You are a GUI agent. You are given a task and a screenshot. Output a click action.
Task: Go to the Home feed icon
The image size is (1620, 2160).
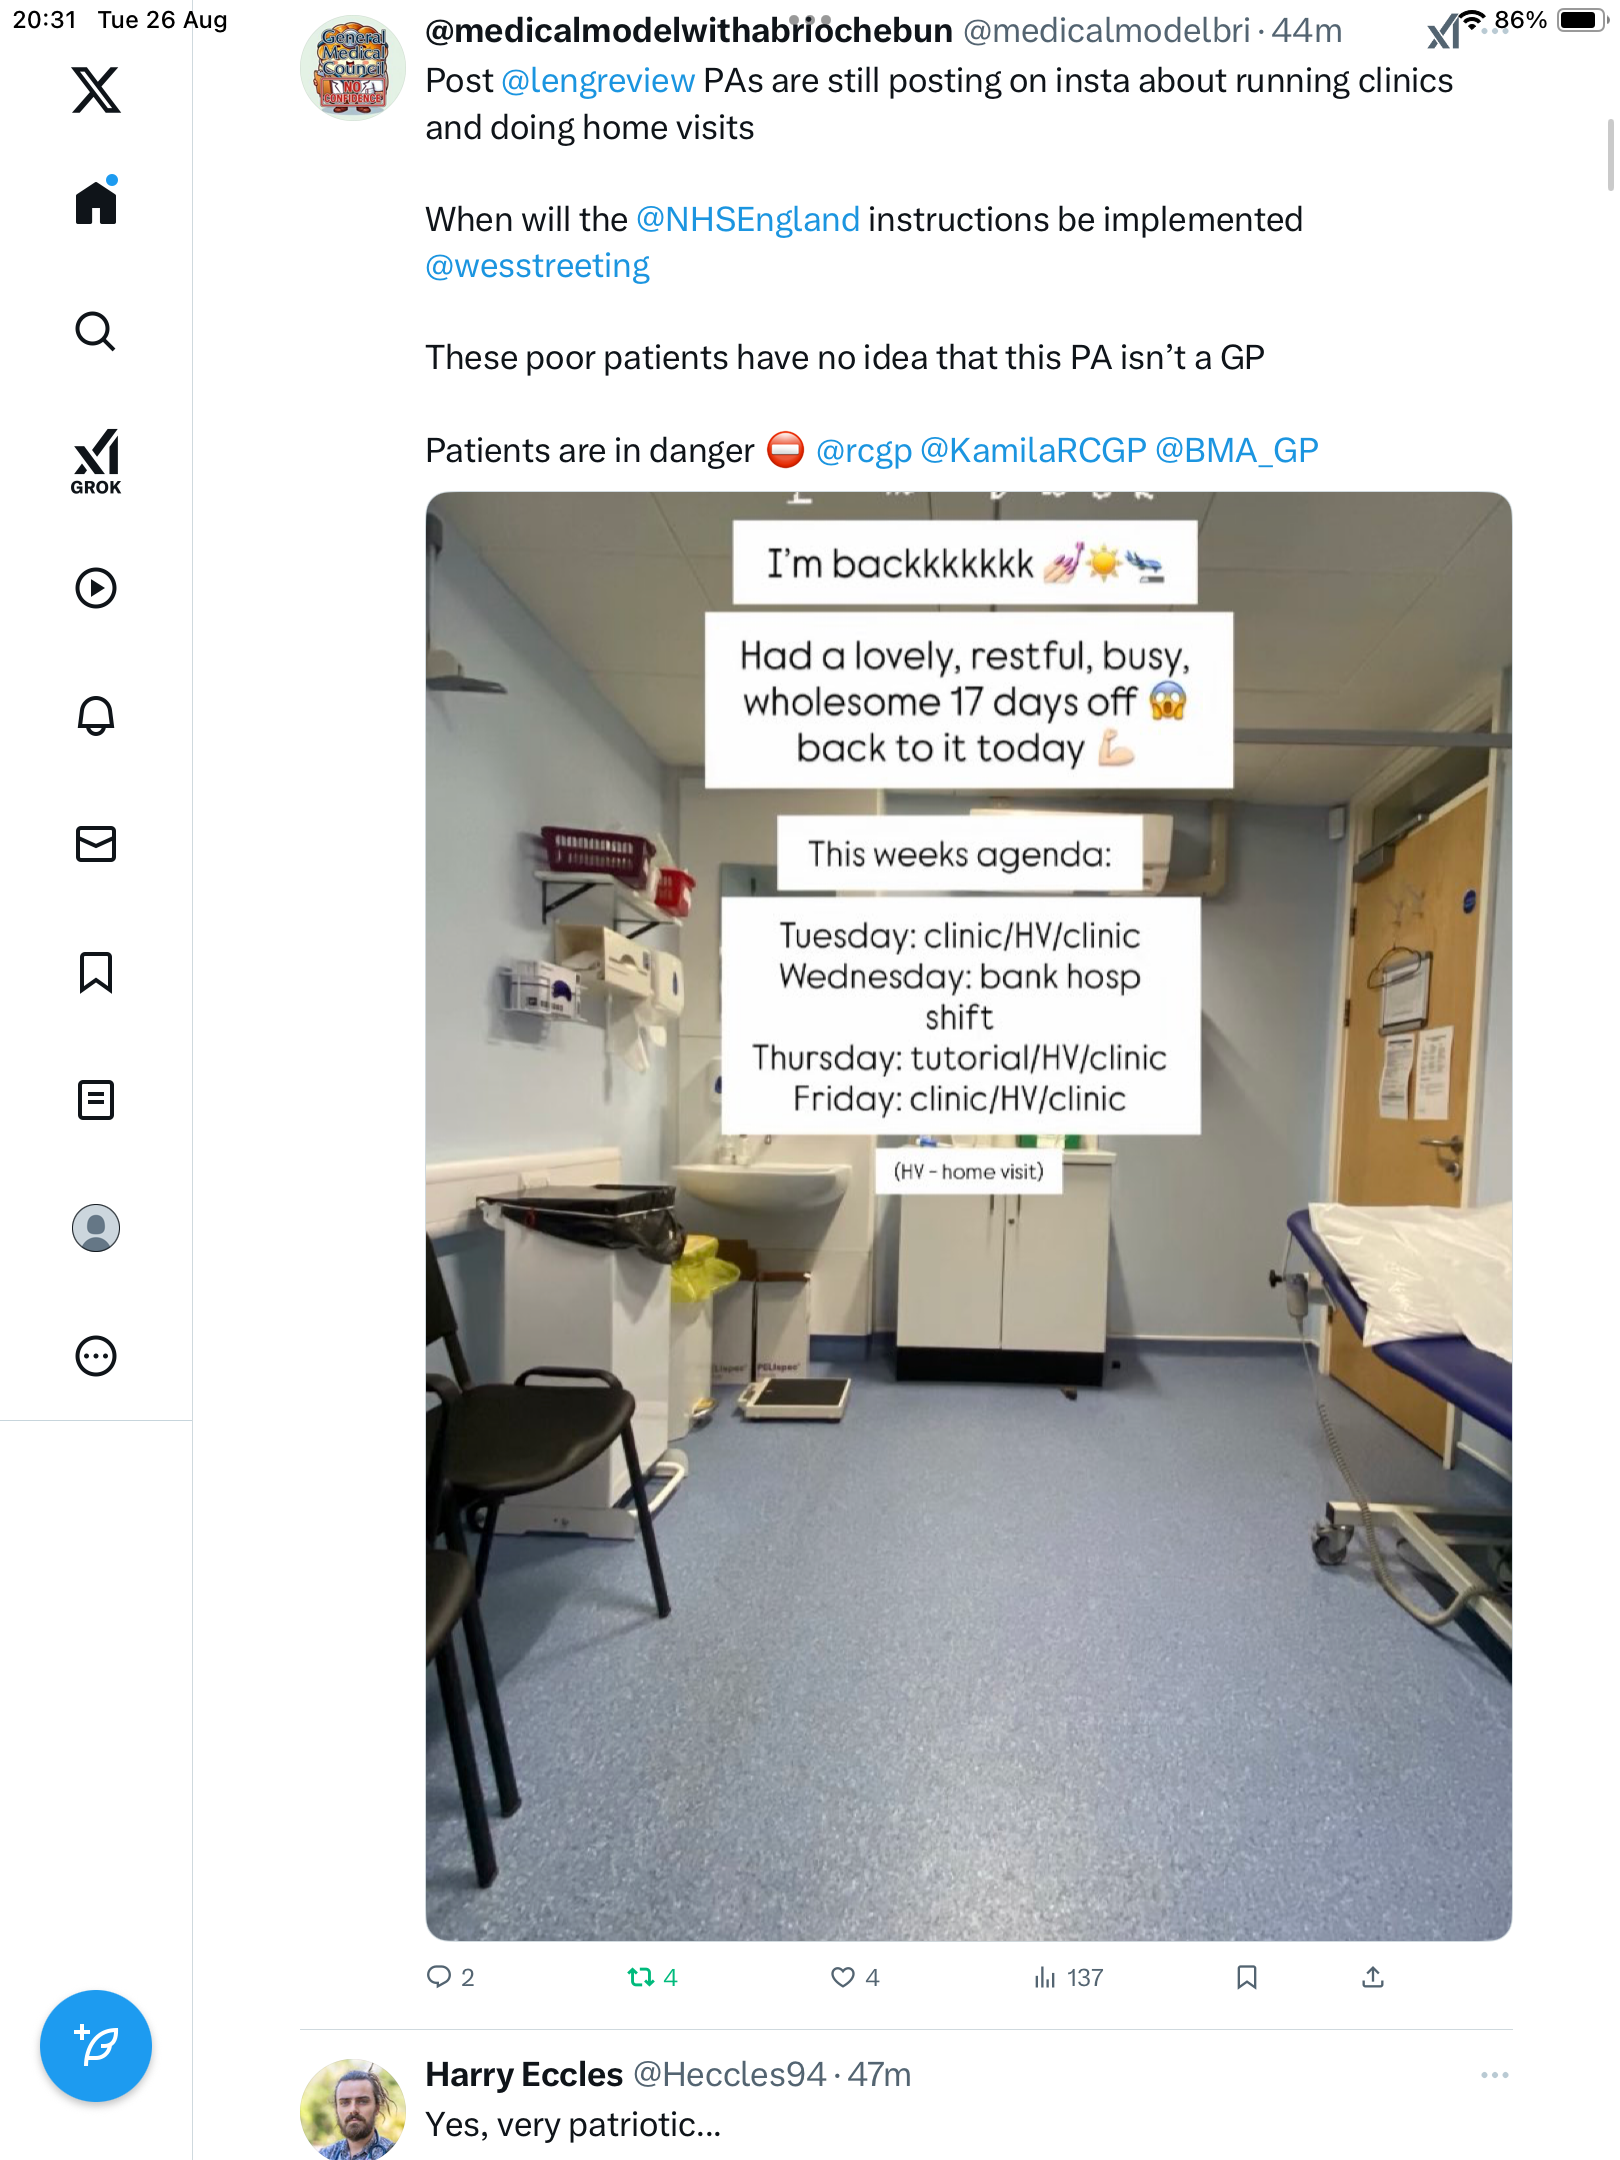pos(96,201)
